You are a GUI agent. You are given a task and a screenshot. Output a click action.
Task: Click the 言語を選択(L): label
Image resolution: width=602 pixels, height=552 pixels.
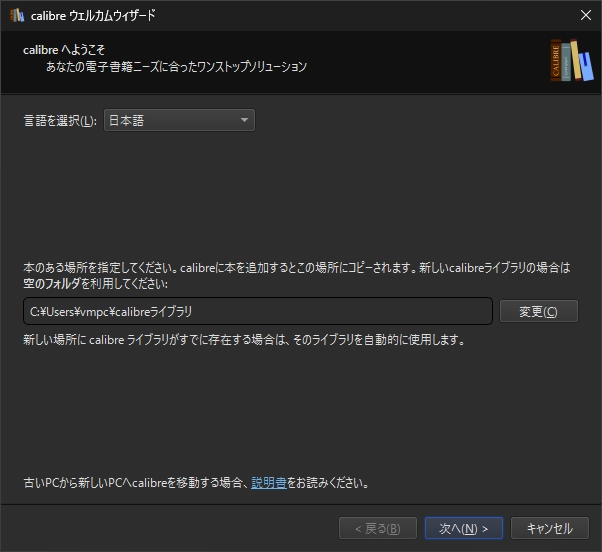point(60,121)
